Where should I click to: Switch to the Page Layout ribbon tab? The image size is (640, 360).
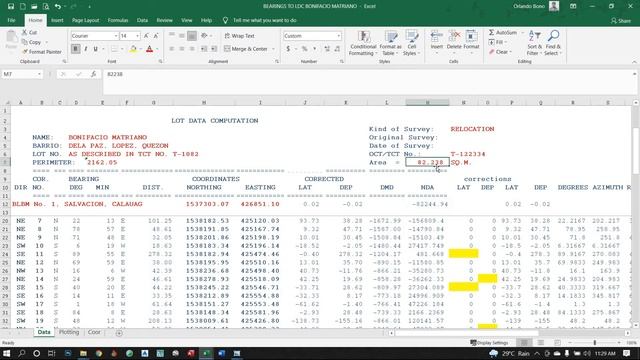pyautogui.click(x=85, y=20)
